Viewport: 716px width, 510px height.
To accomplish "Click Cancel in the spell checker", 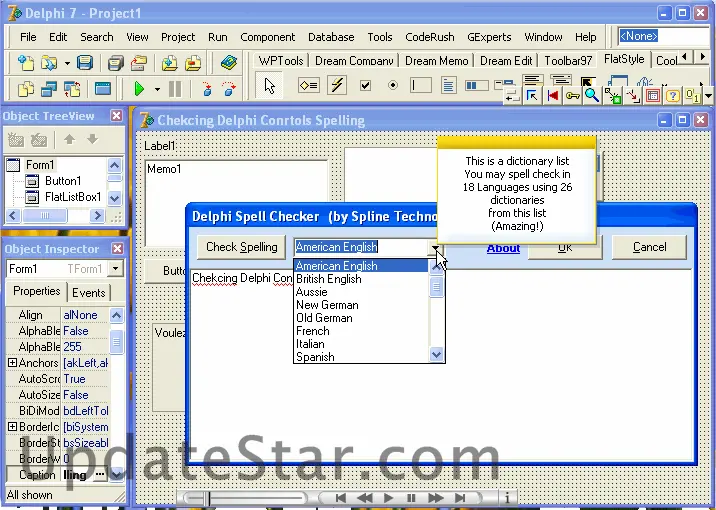I will [649, 247].
